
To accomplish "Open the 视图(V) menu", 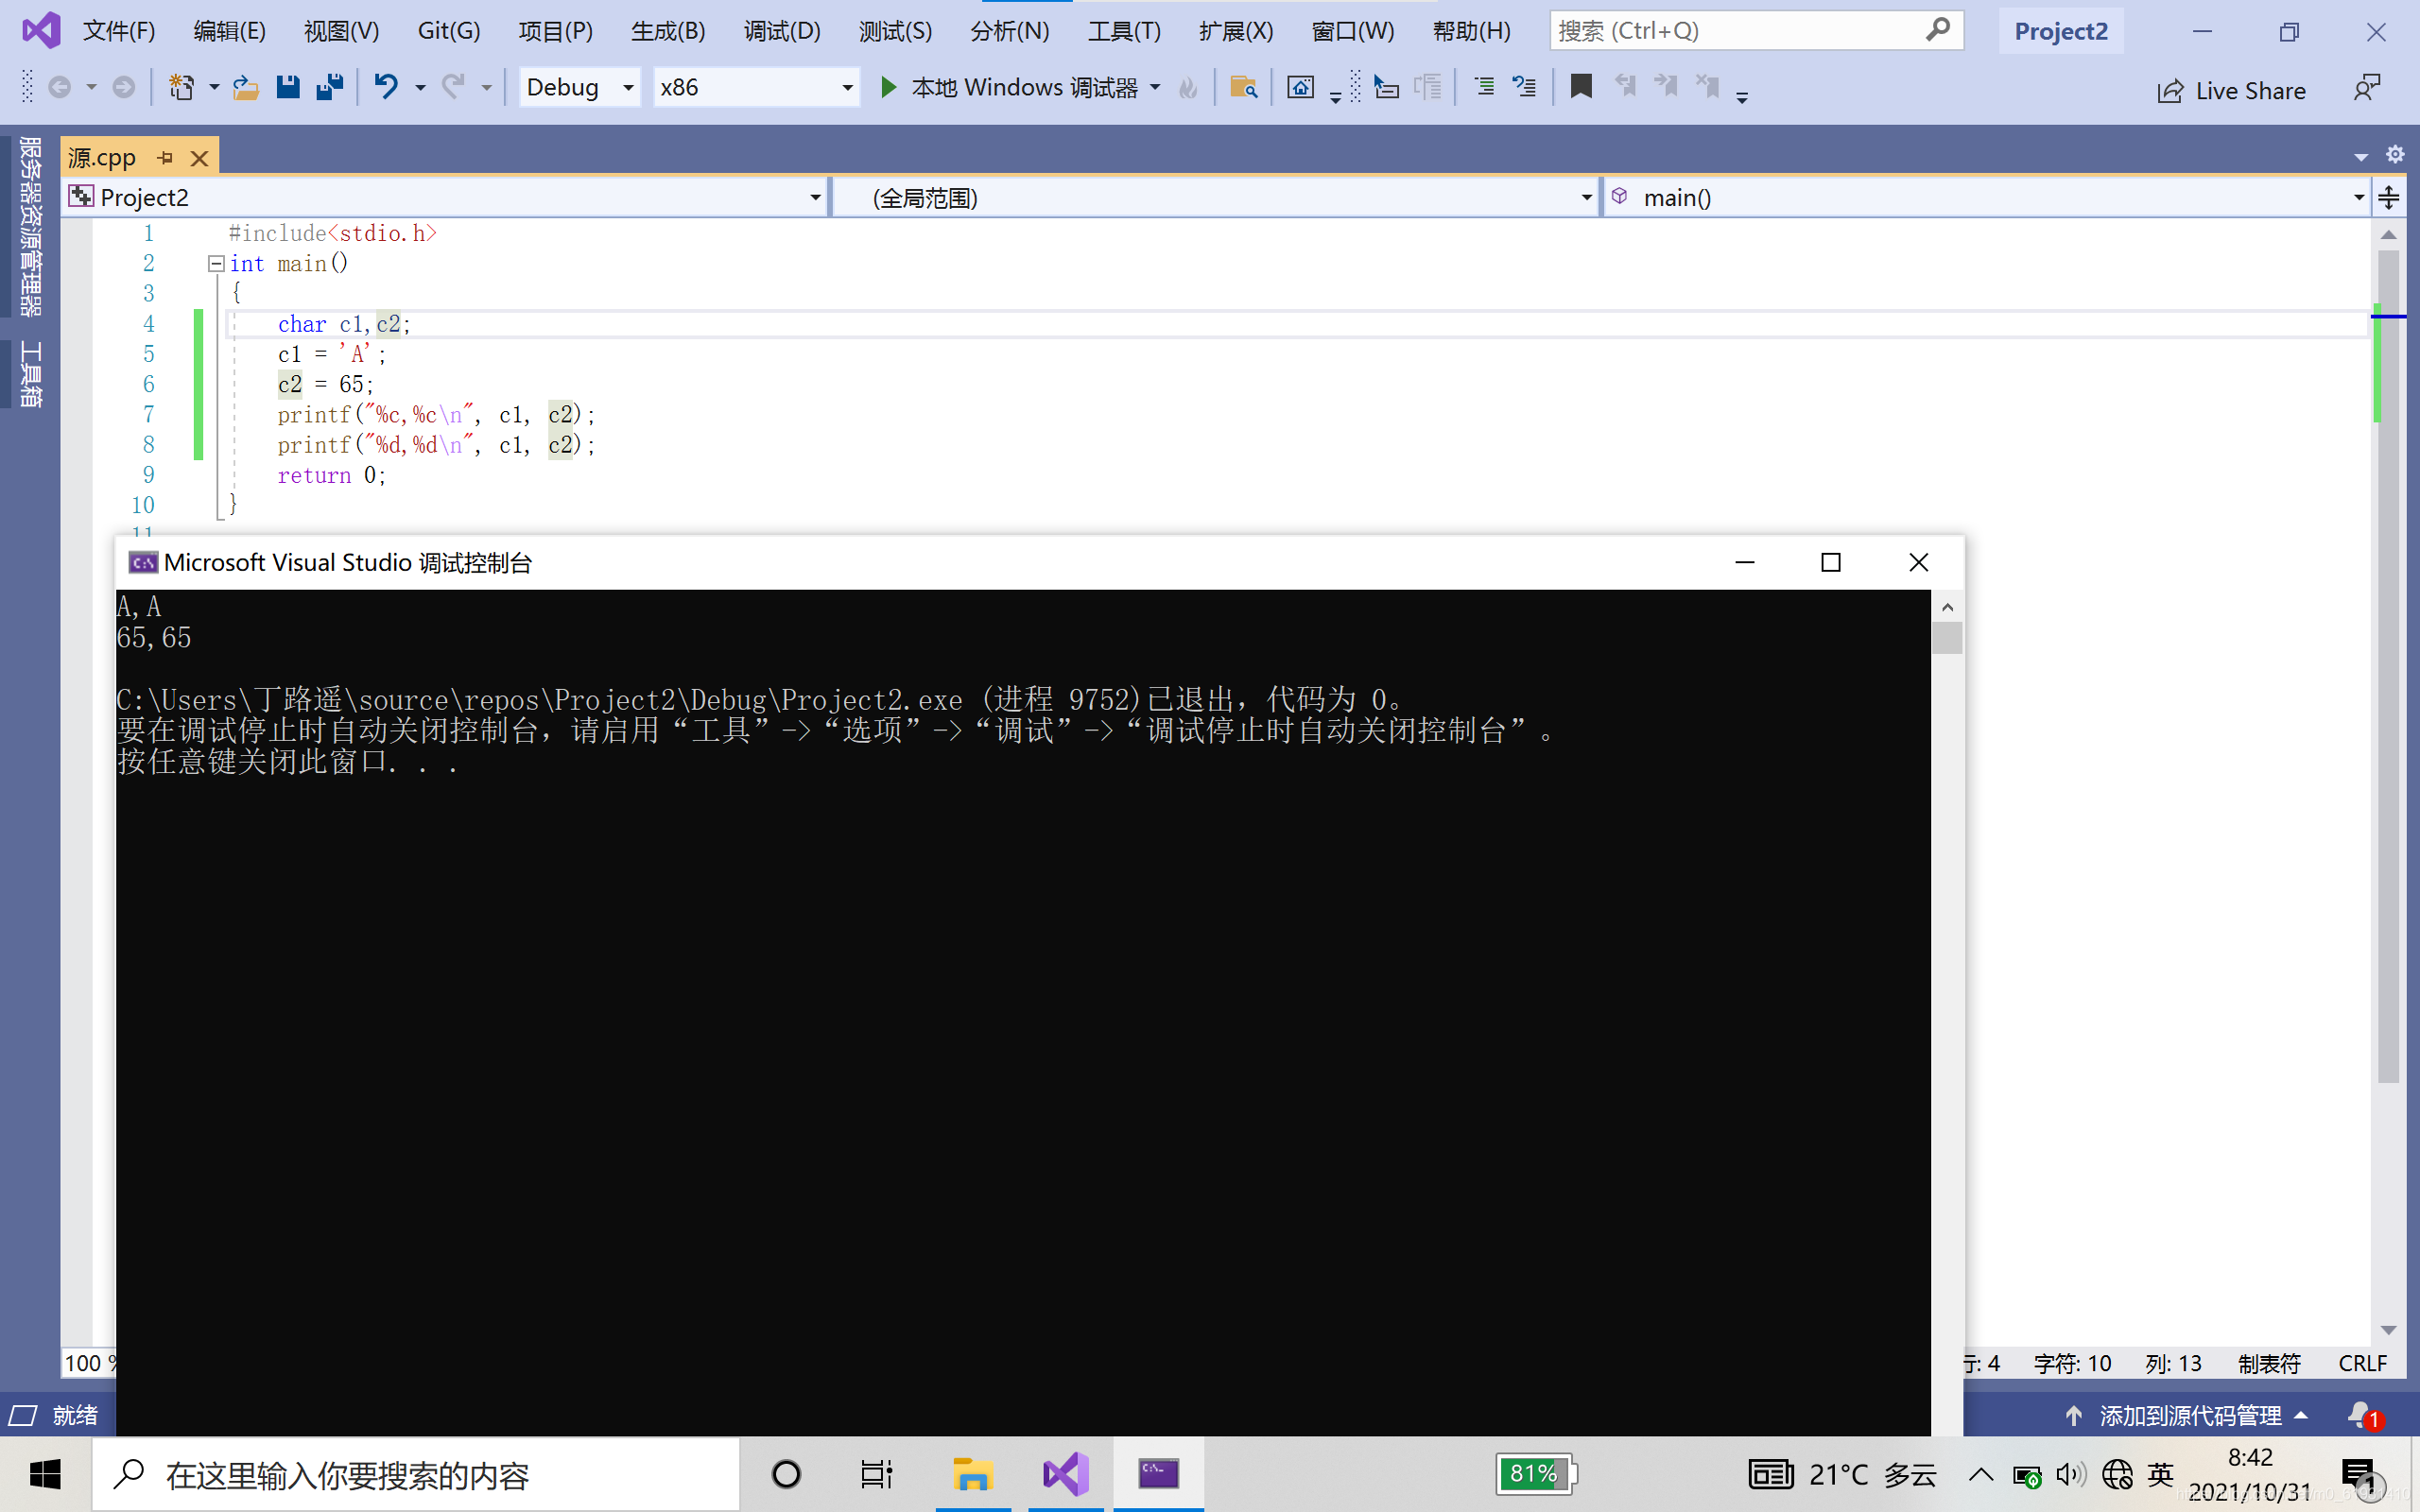I will [342, 31].
